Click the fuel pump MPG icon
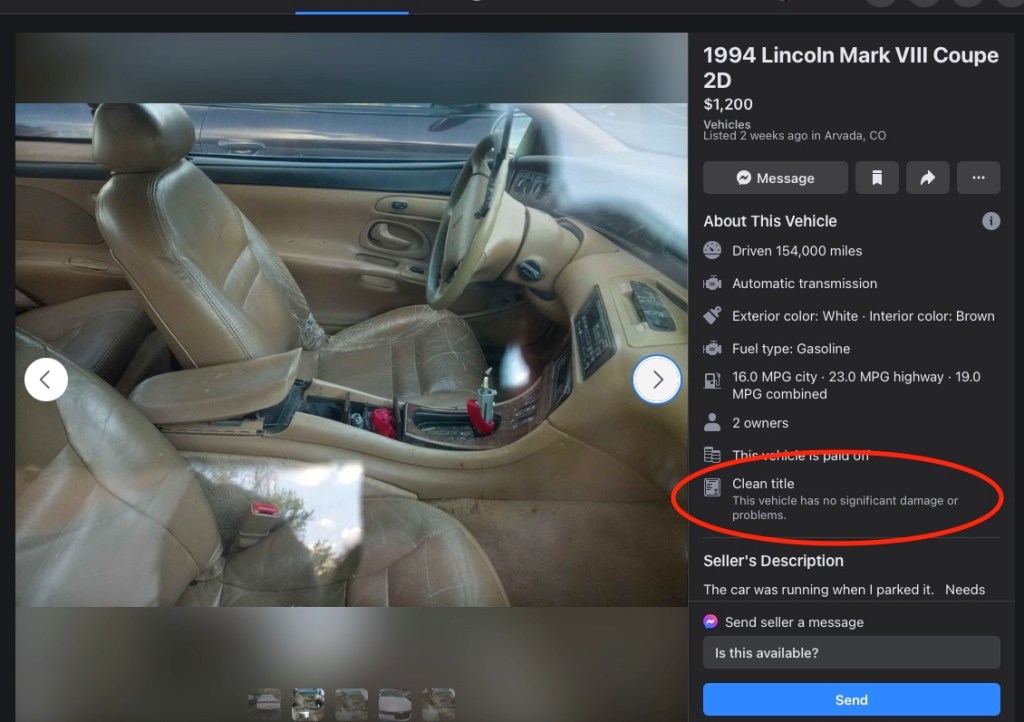1024x722 pixels. pyautogui.click(x=713, y=380)
